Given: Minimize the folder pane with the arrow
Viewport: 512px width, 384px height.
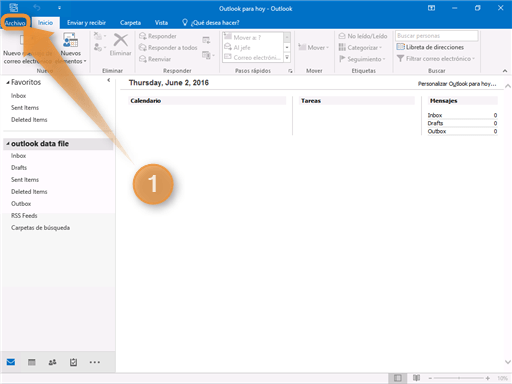Looking at the screenshot, I should (x=109, y=80).
